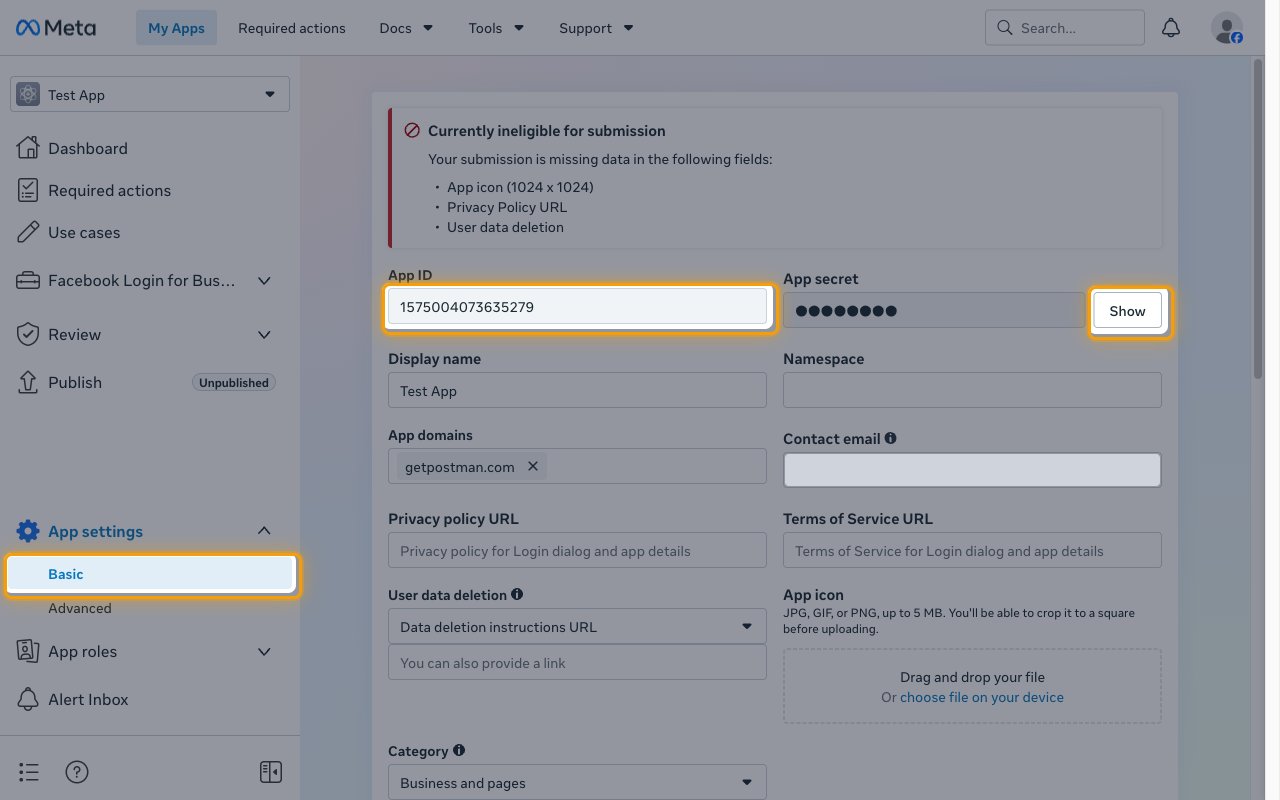This screenshot has width=1280, height=800.
Task: Click the Alert Inbox bell icon
Action: [28, 699]
